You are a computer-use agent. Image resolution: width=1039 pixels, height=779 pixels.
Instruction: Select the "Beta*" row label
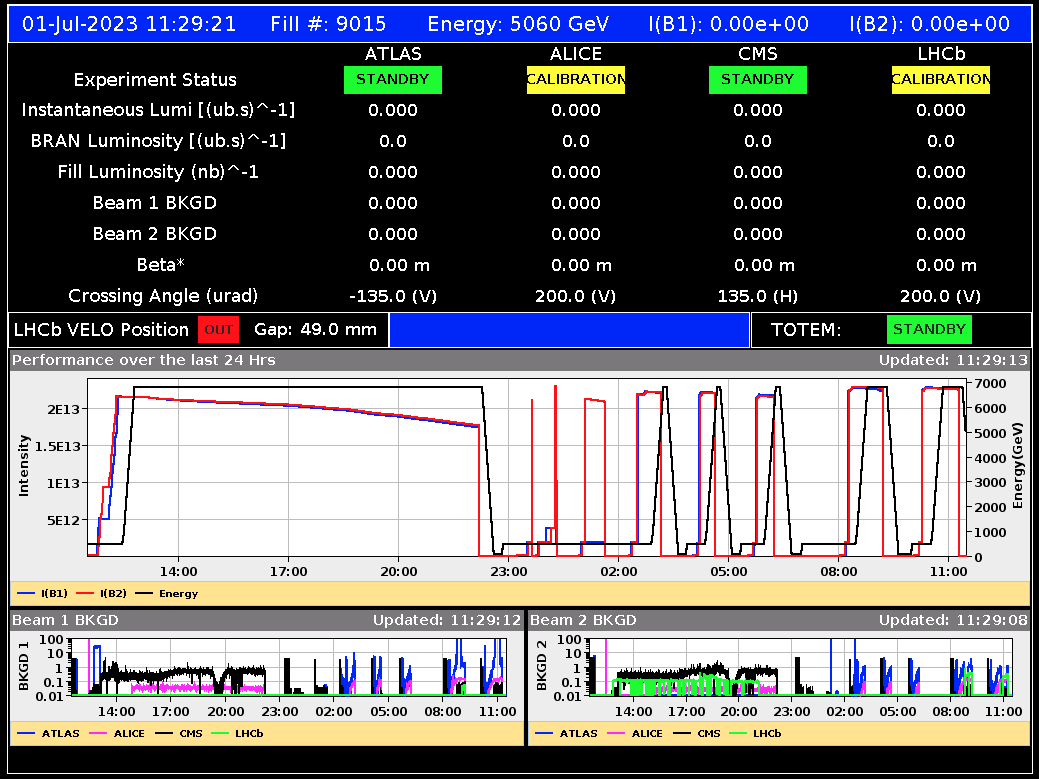[x=160, y=265]
